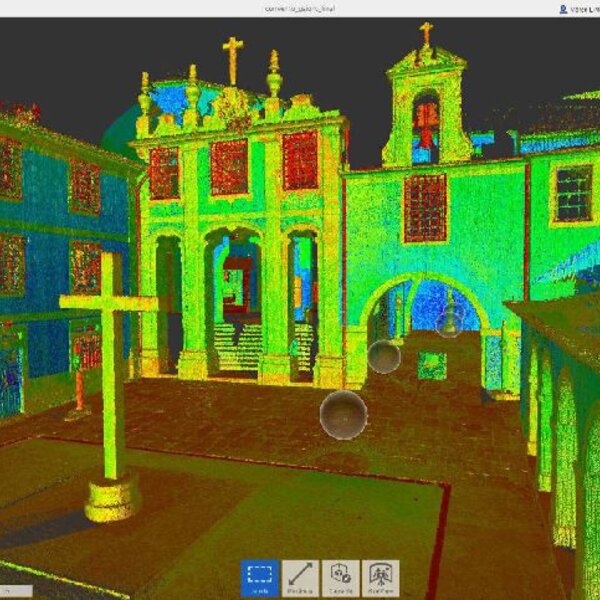Open the 3D box edit tool
Image resolution: width=600 pixels, height=600 pixels.
pyautogui.click(x=340, y=578)
